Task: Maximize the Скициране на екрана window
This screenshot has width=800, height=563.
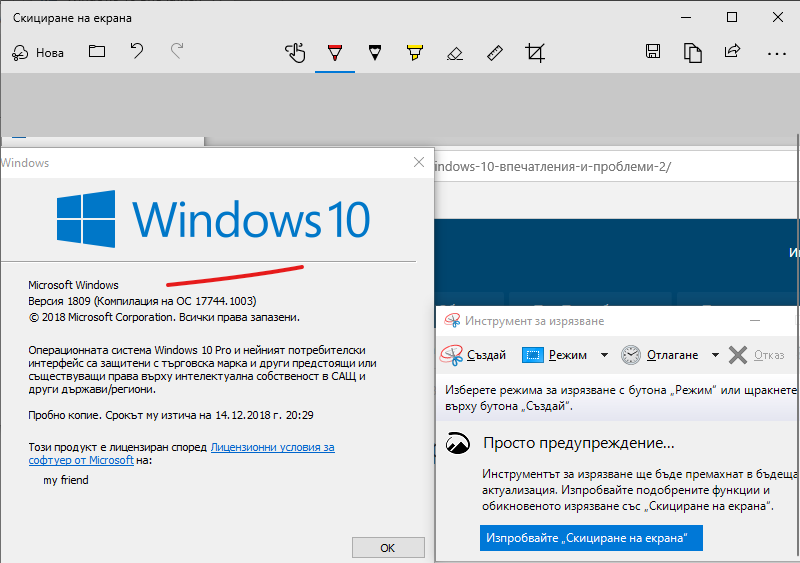Action: pyautogui.click(x=732, y=17)
